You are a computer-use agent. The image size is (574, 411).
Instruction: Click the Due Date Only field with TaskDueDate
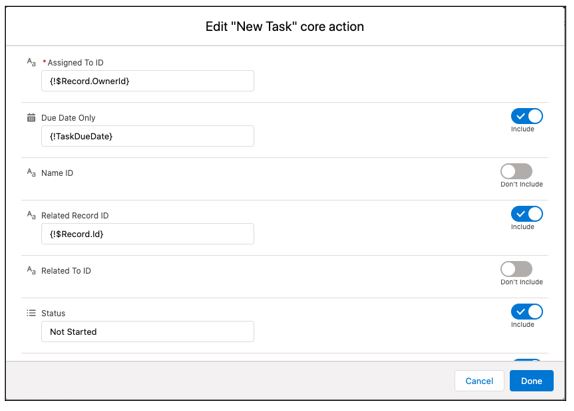coord(148,136)
